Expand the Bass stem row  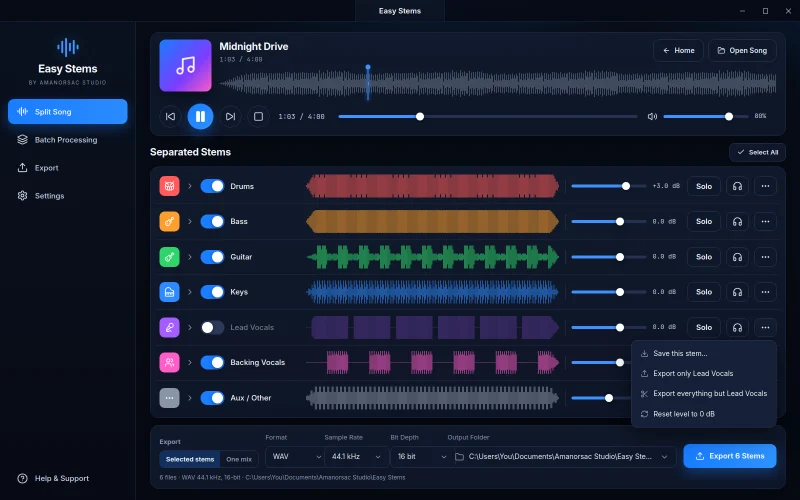pos(190,221)
